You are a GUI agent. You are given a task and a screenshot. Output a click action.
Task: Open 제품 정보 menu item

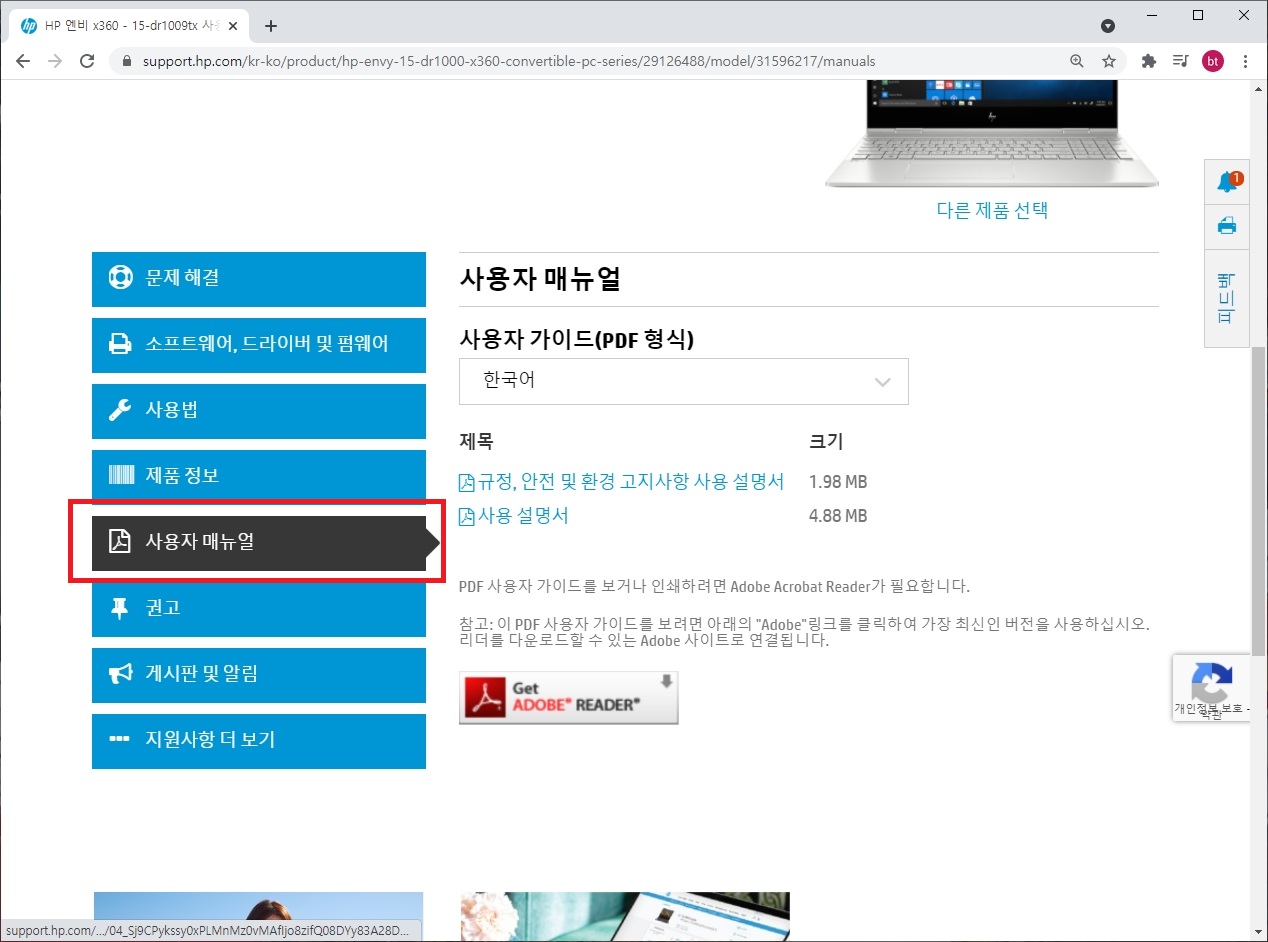coord(259,476)
